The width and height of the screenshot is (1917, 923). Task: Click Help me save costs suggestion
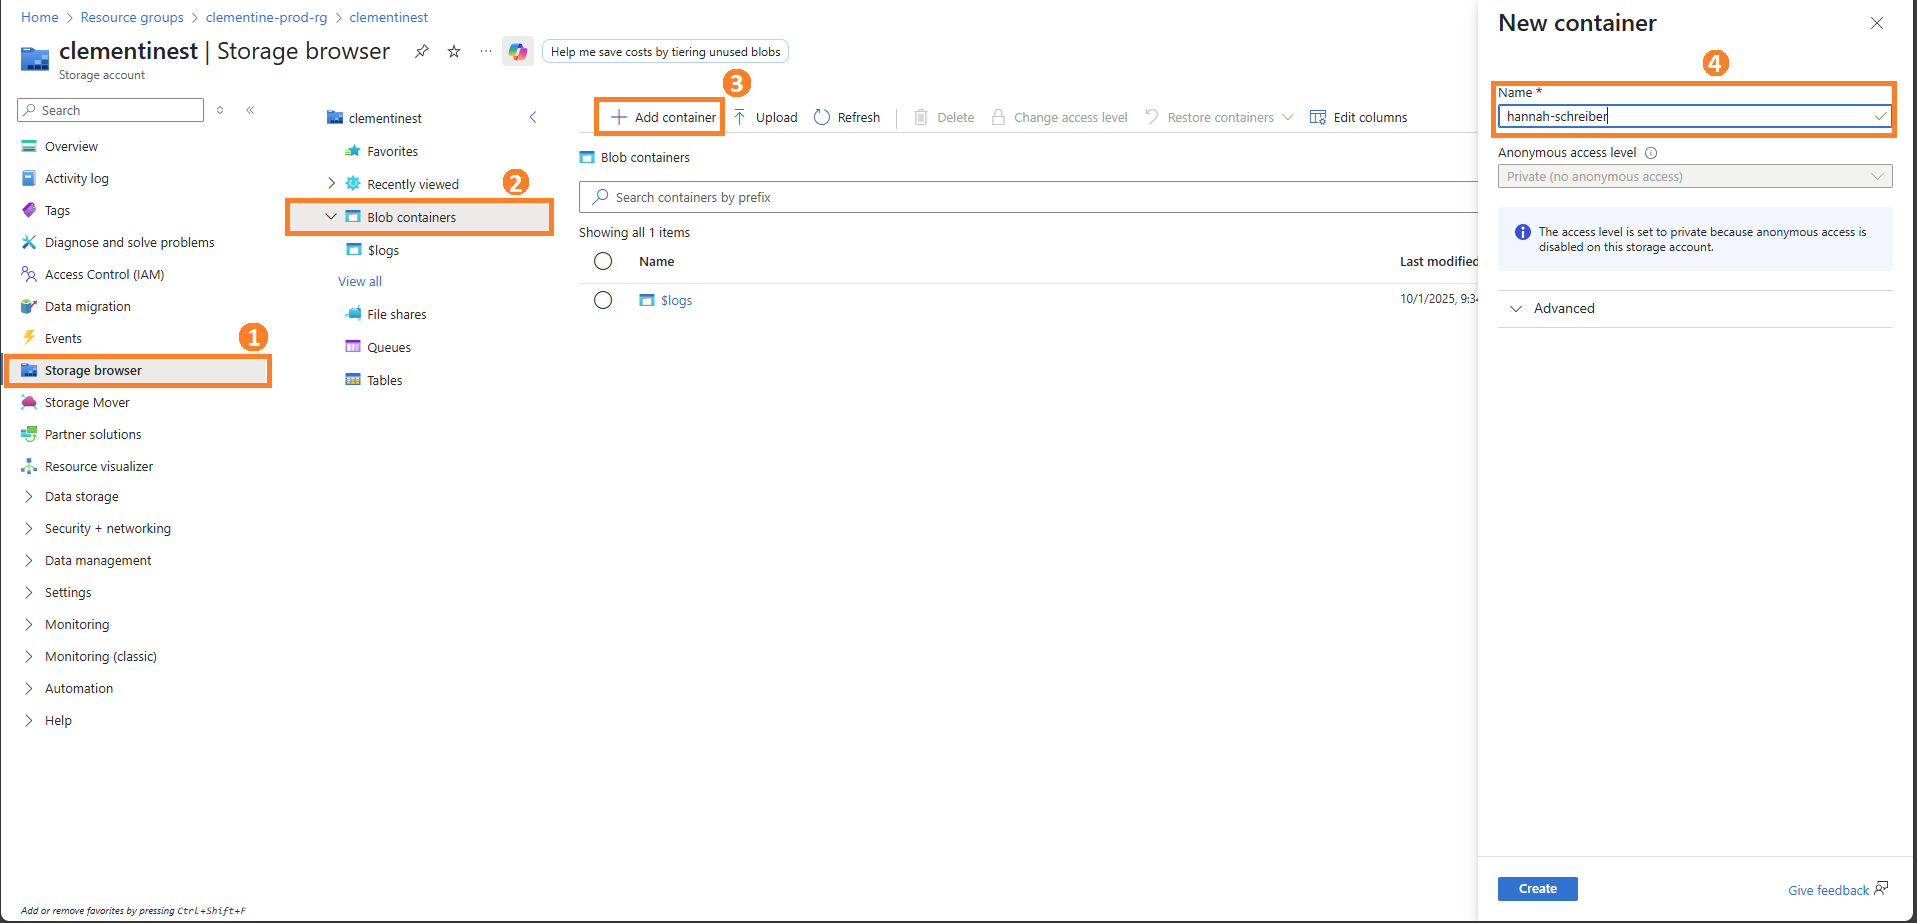pyautogui.click(x=665, y=52)
